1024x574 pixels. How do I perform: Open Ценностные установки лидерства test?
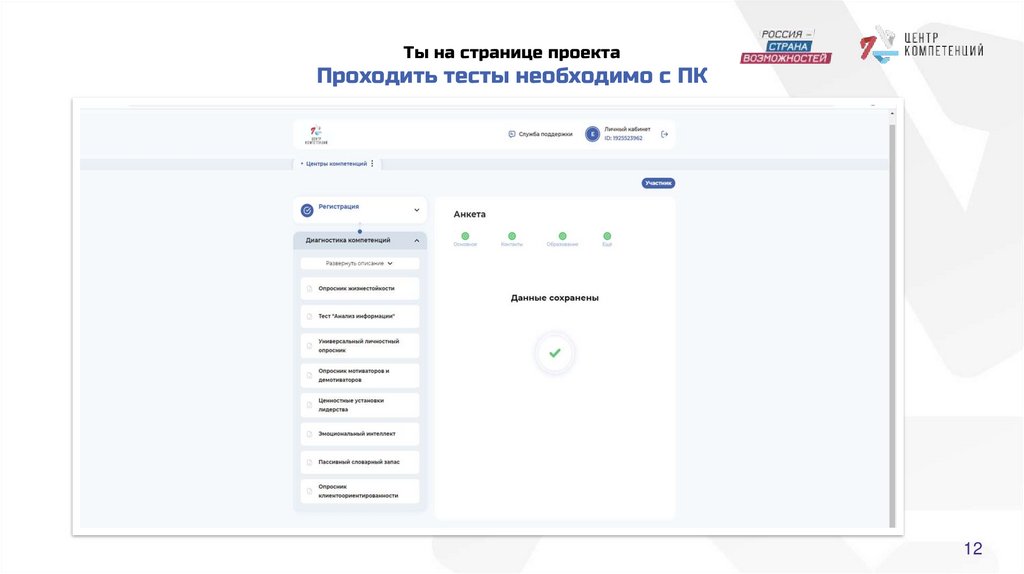[x=360, y=405]
